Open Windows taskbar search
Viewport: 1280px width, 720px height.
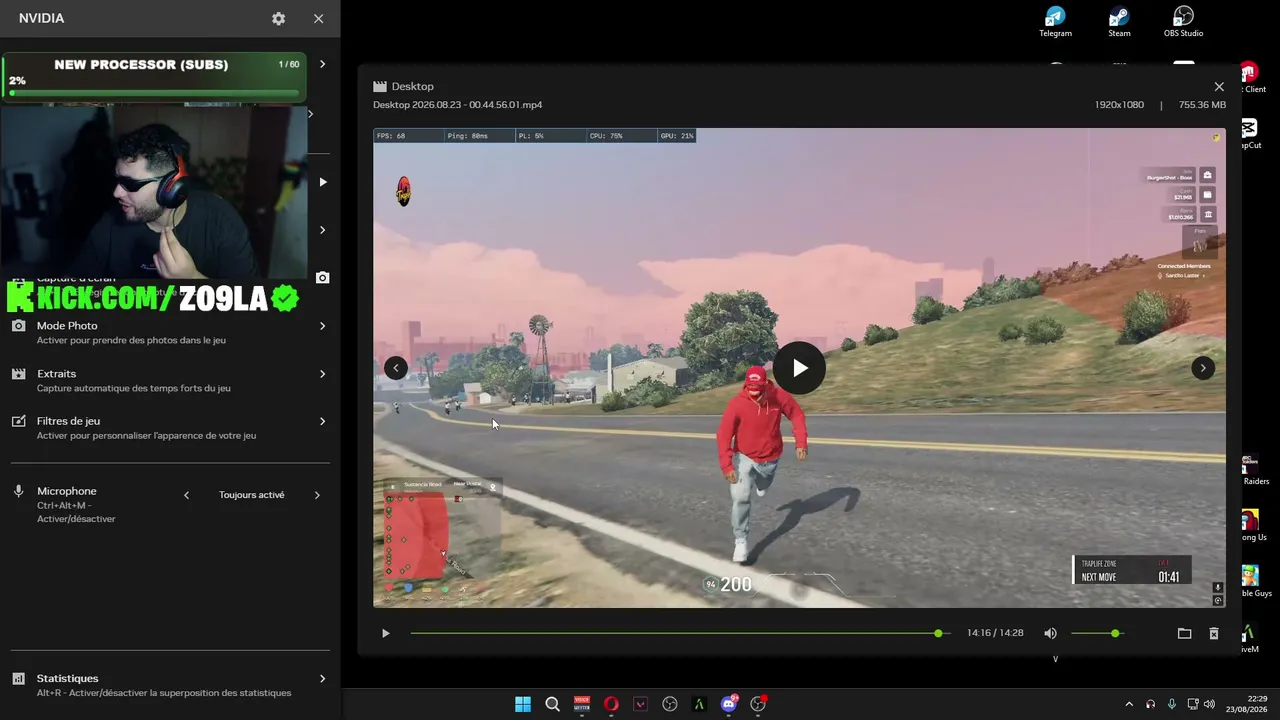tap(552, 704)
